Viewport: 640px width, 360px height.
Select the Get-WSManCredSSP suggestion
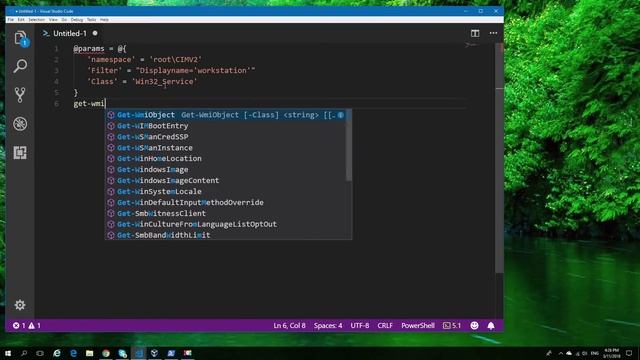tap(226, 137)
